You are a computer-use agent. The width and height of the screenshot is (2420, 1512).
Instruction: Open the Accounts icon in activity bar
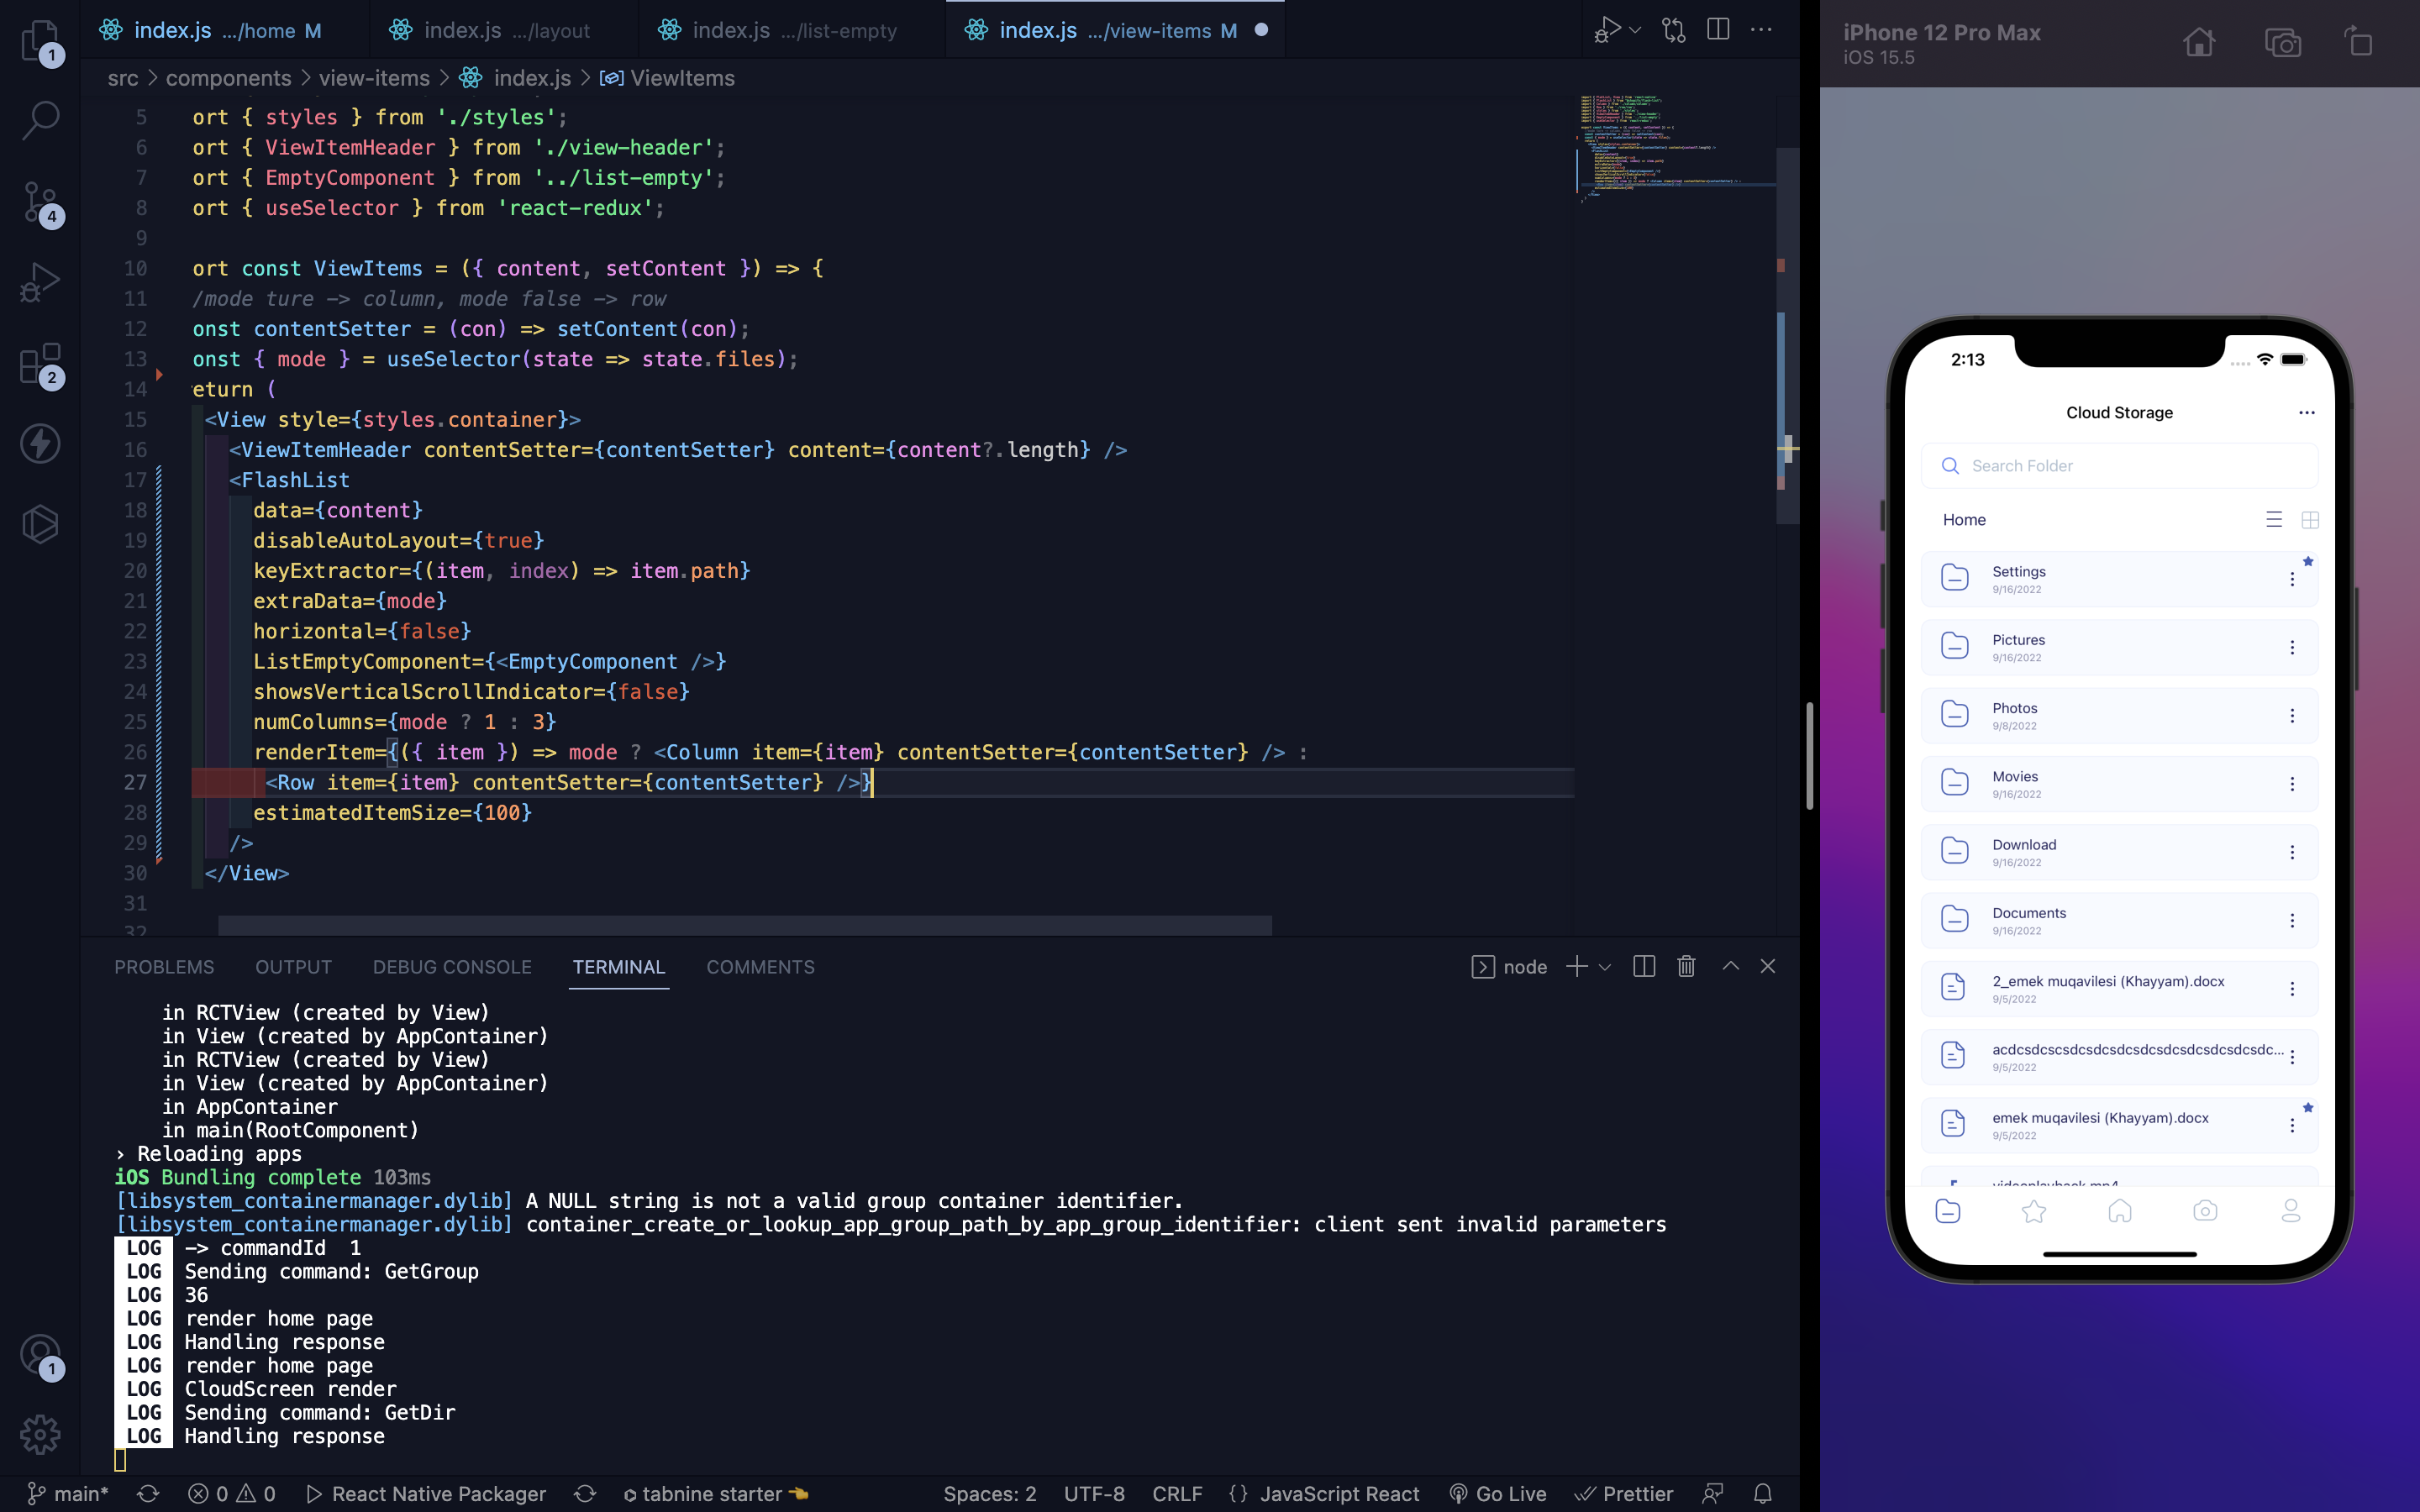click(x=40, y=1356)
